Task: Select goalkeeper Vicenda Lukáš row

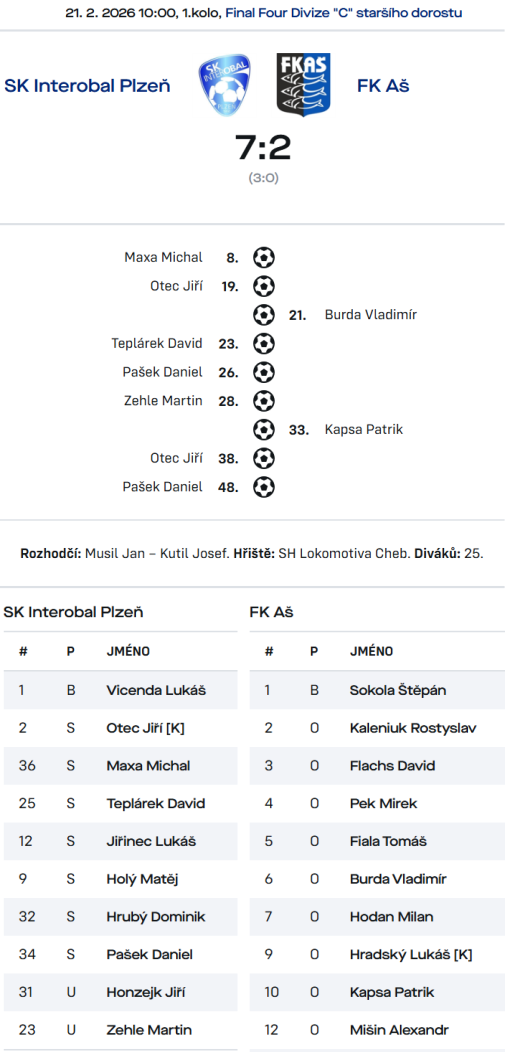Action: 121,690
